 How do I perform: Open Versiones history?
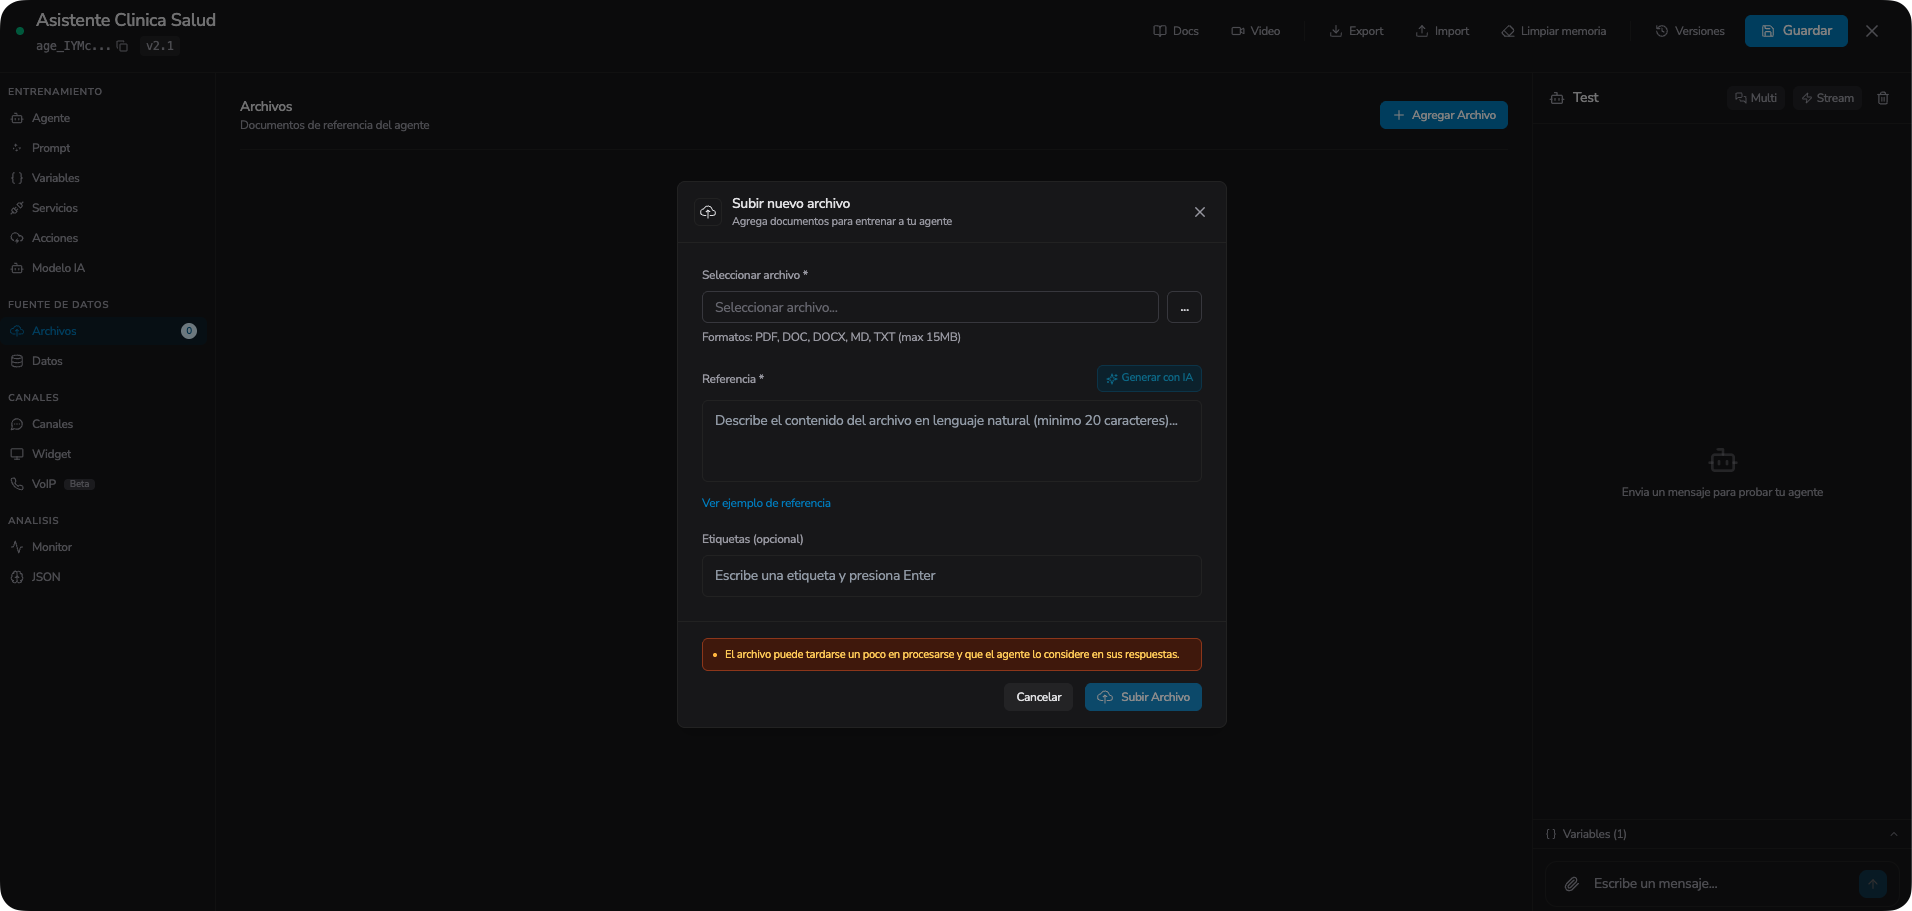(1690, 31)
